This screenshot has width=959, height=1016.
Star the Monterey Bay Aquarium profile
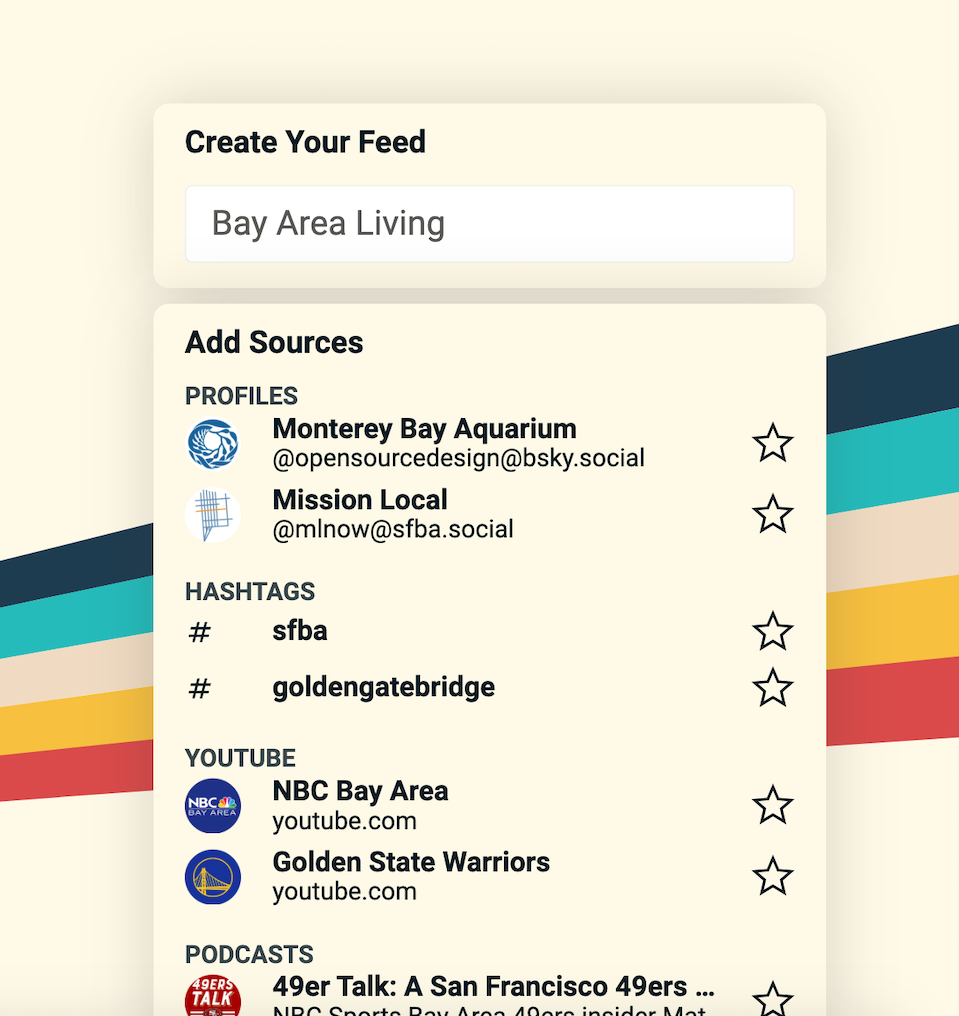tap(772, 443)
